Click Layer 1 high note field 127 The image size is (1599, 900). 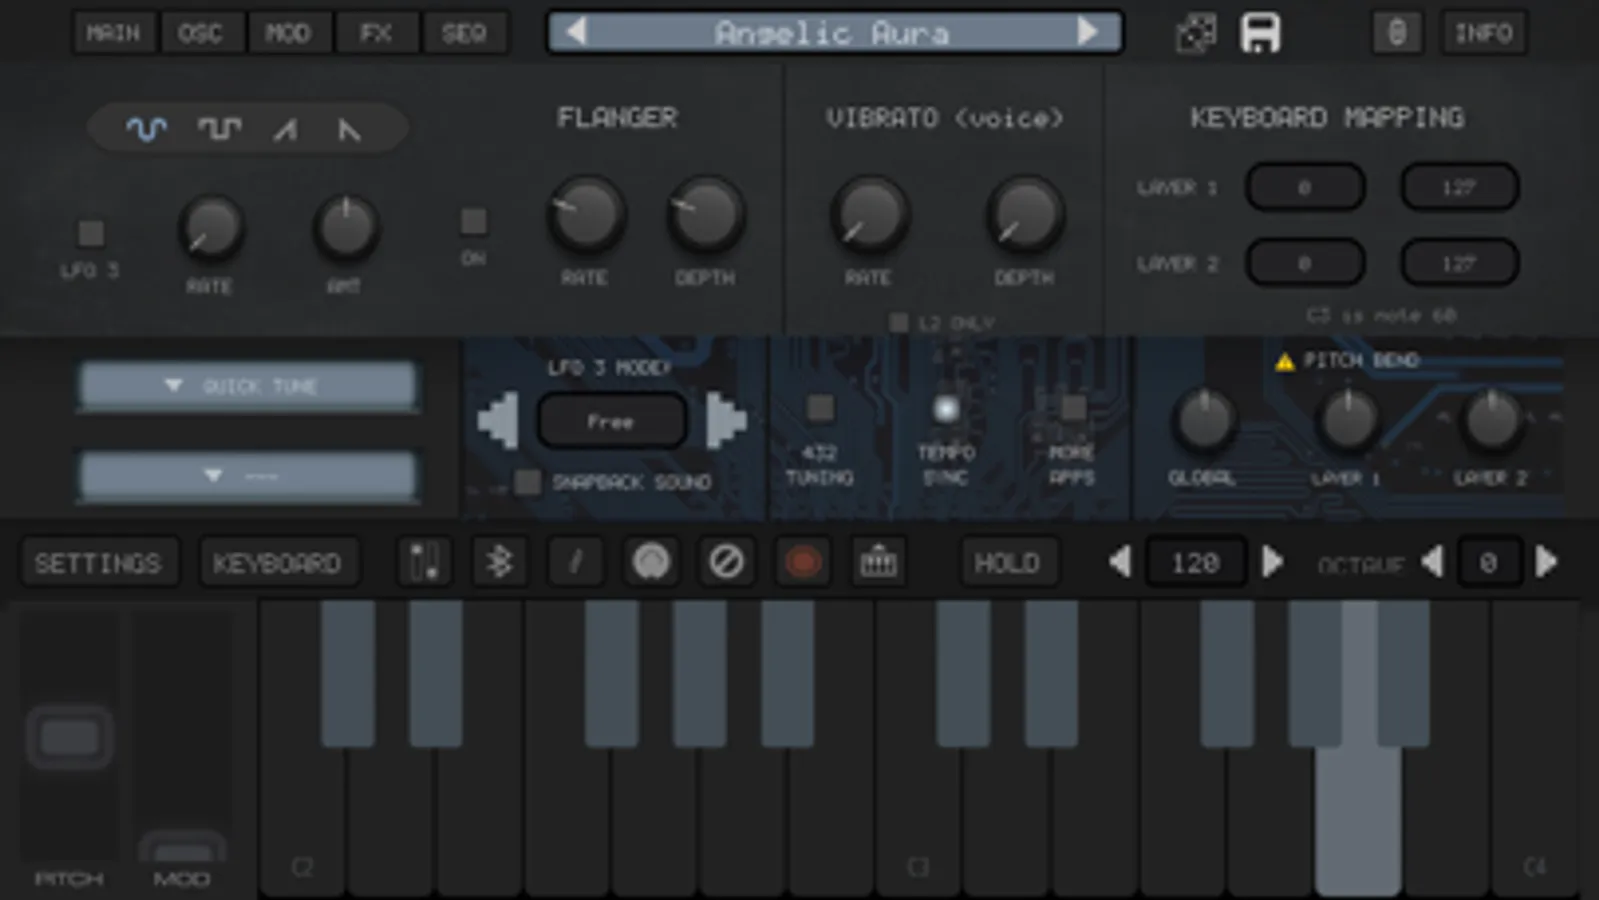[1460, 187]
